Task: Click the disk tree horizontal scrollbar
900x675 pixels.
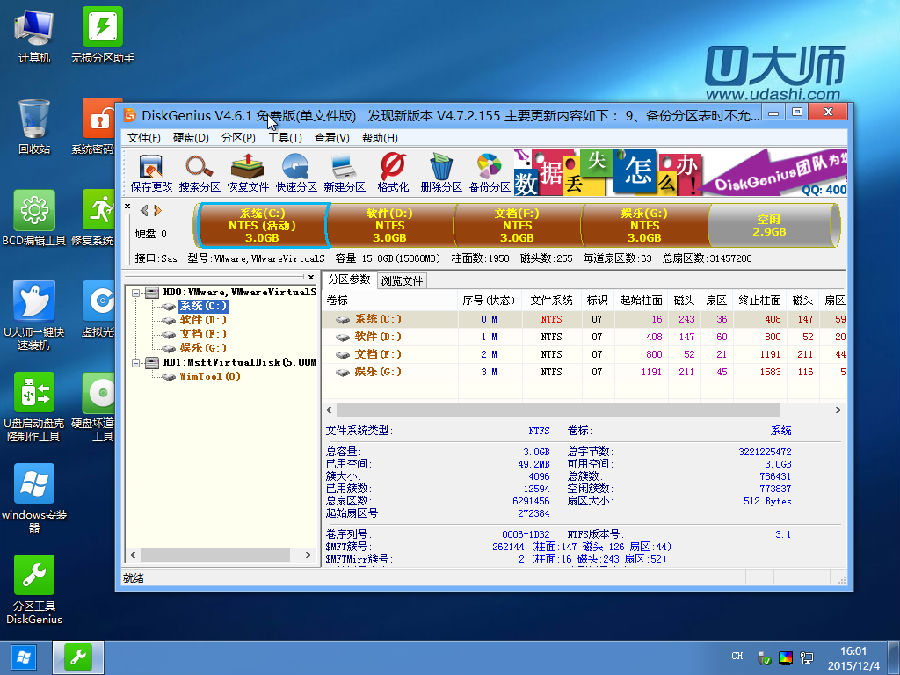Action: click(x=215, y=555)
